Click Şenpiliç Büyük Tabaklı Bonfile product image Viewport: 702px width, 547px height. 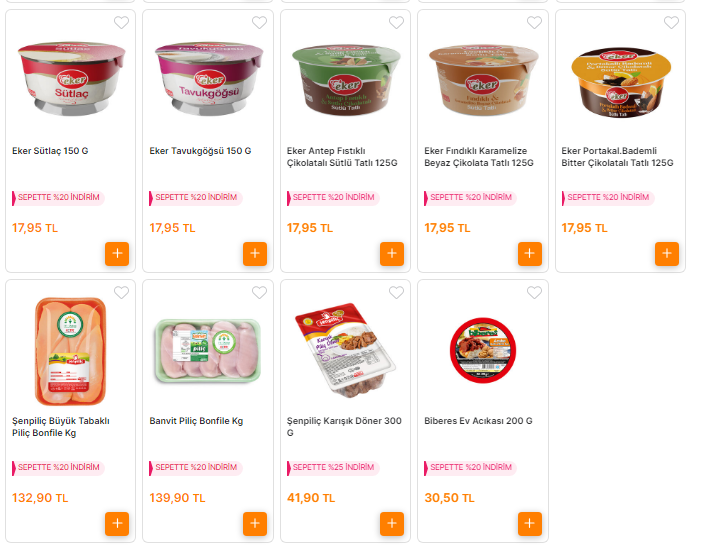point(71,351)
